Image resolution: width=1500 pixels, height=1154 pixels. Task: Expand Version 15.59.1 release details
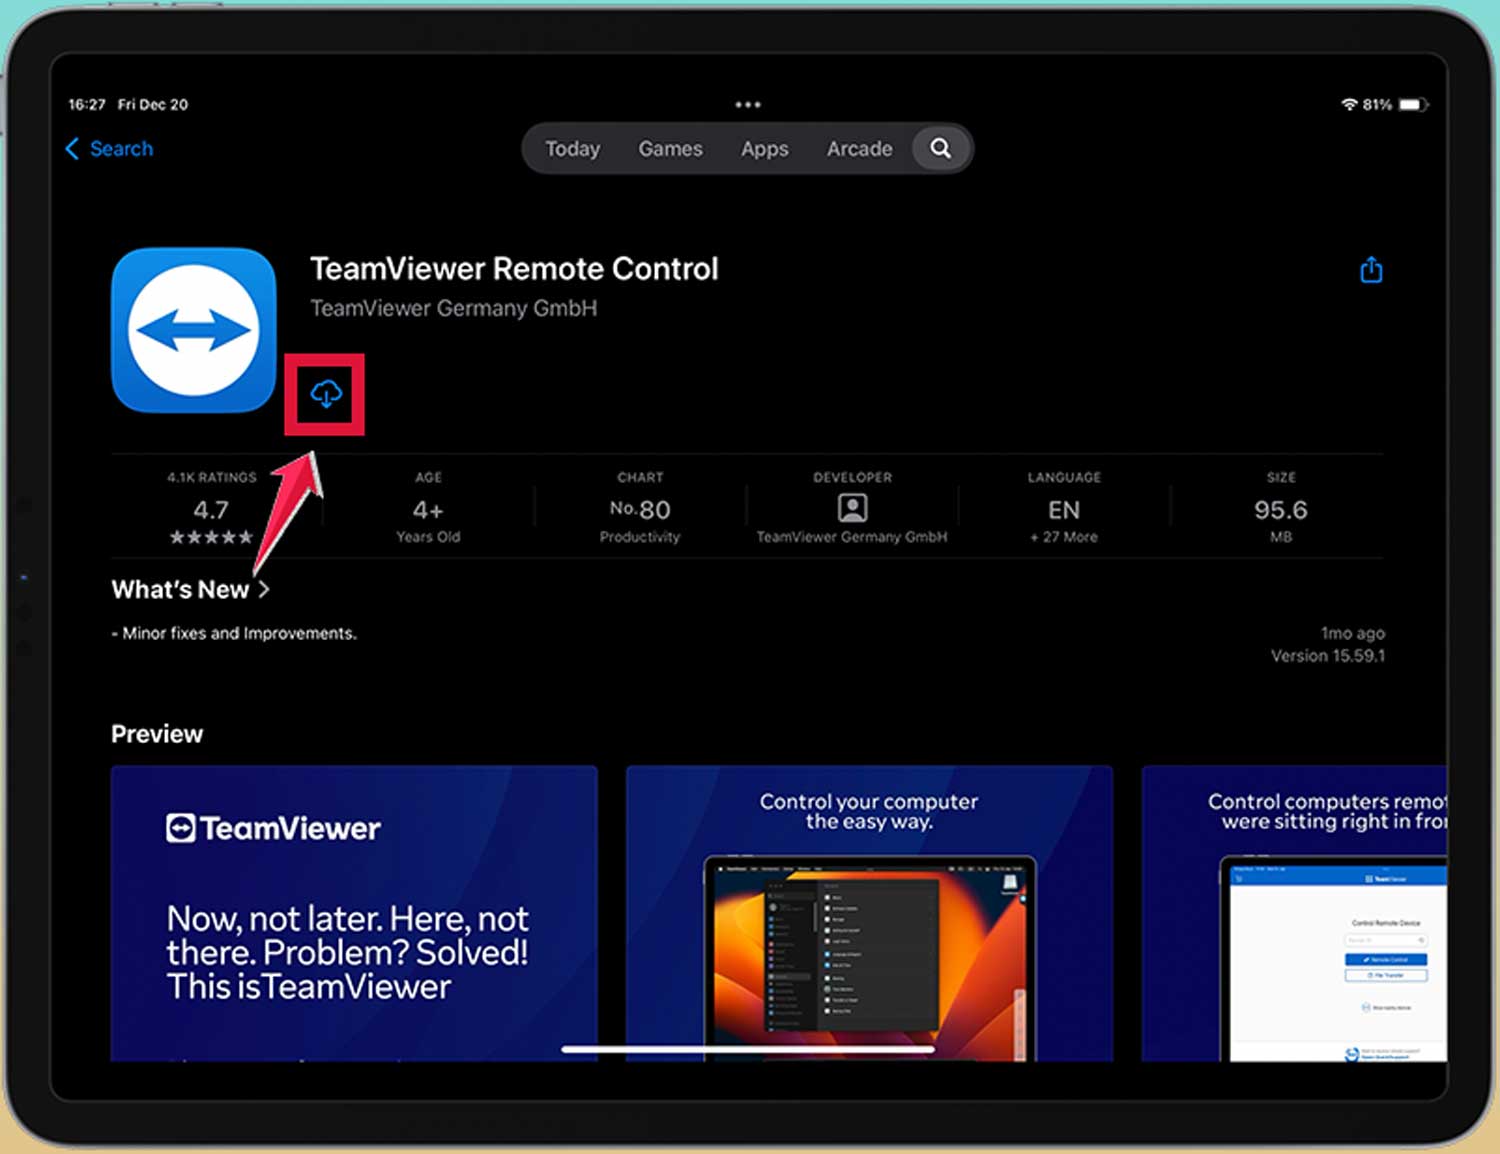1327,655
